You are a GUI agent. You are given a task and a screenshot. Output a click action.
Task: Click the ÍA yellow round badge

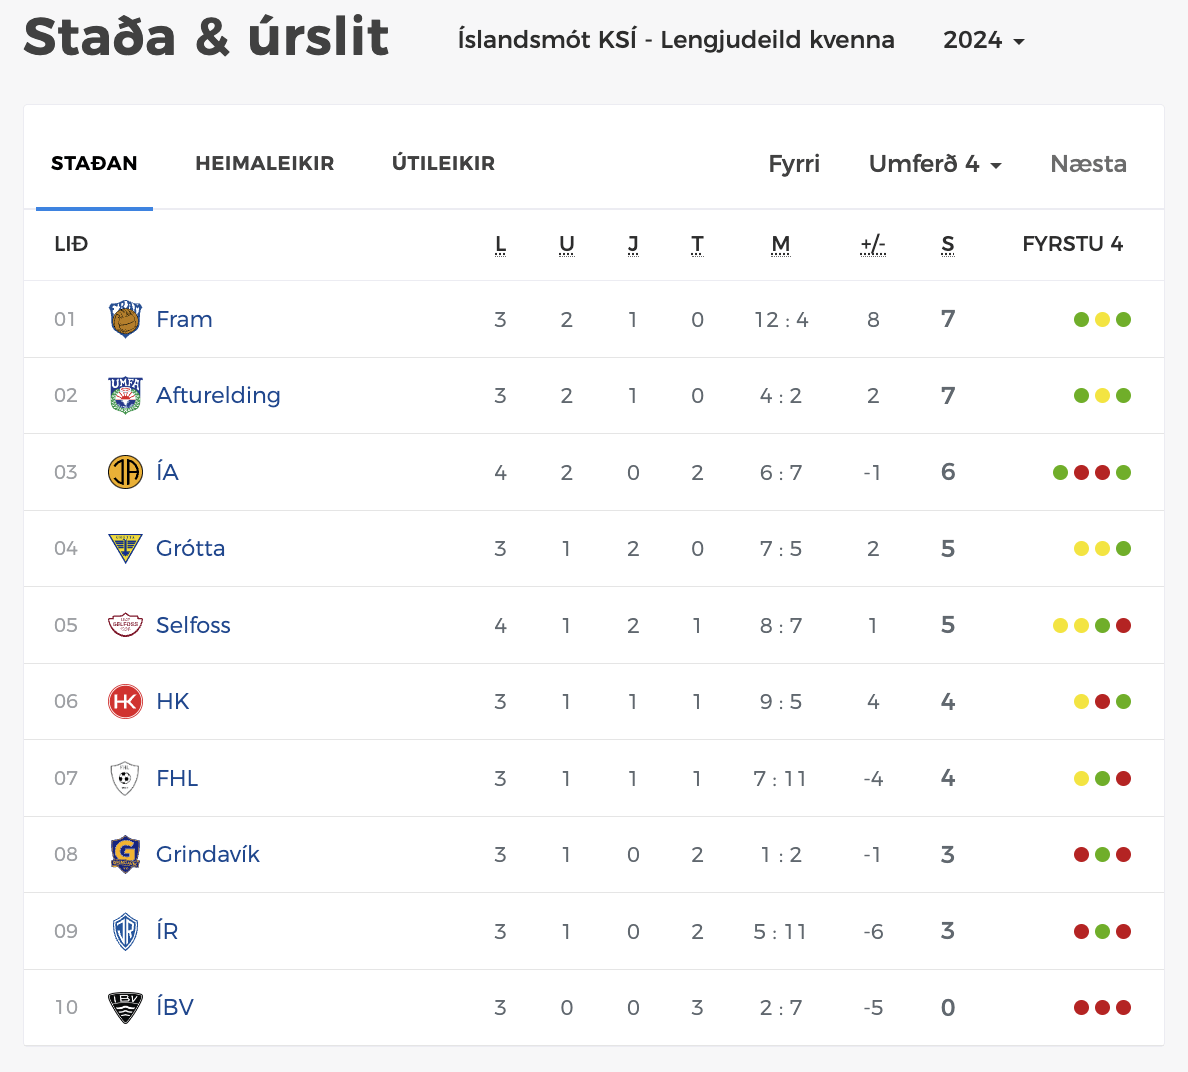point(125,472)
